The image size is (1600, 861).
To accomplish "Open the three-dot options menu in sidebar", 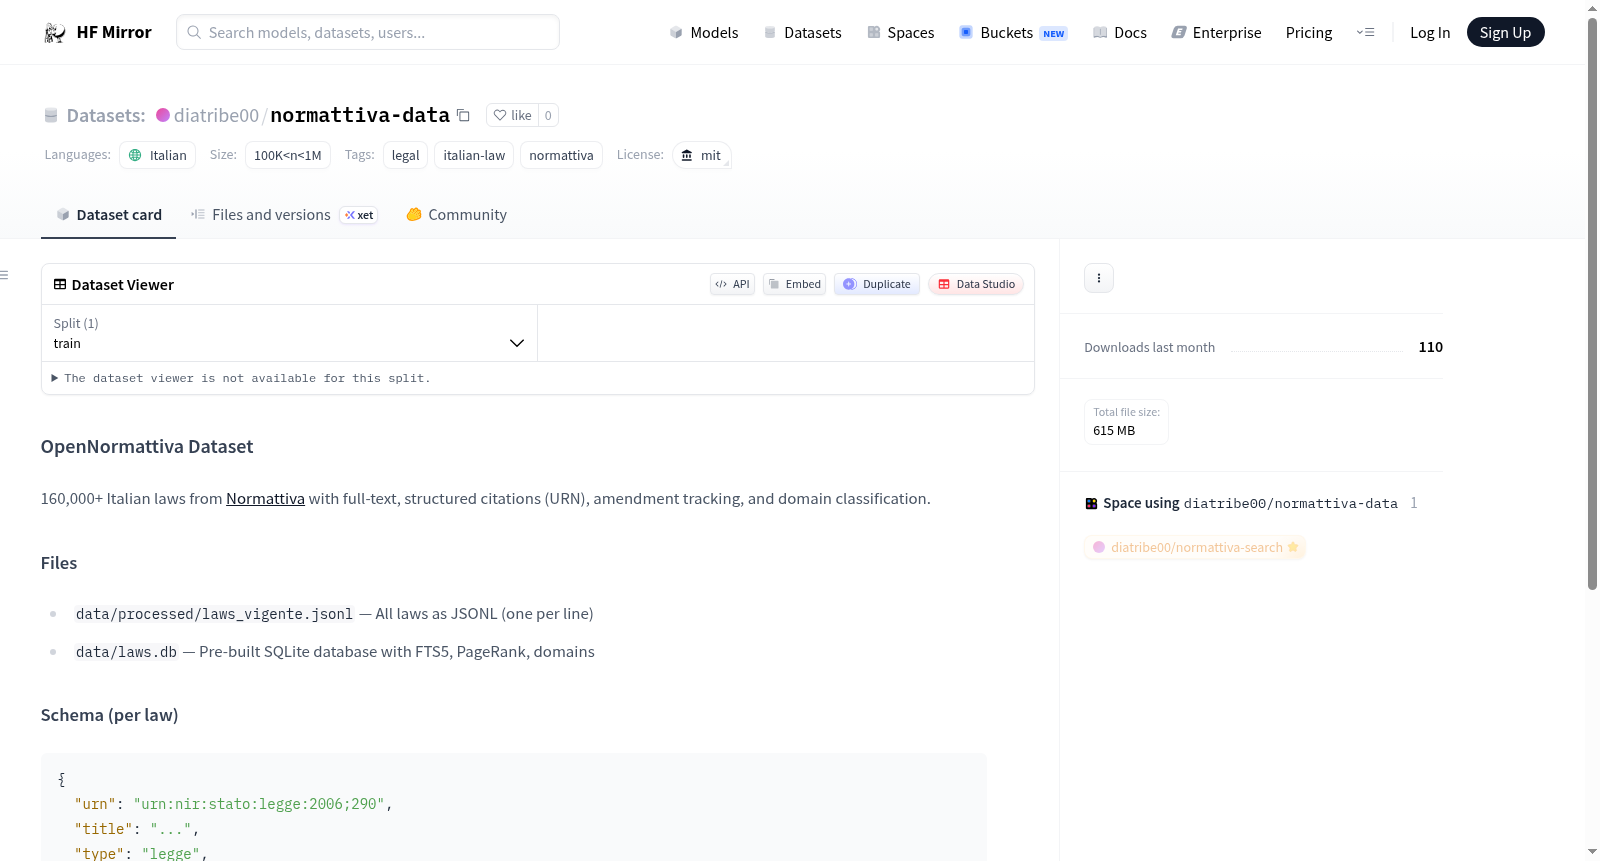I will [x=1099, y=278].
